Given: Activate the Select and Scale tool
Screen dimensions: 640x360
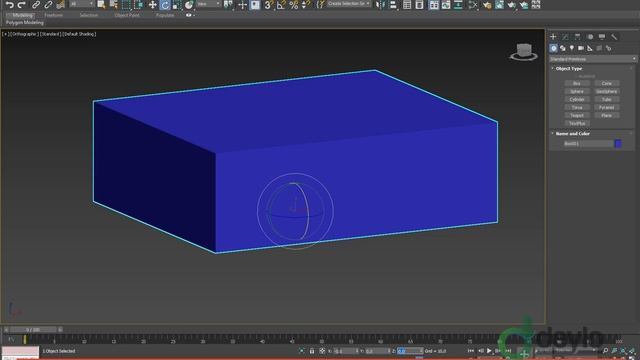Looking at the screenshot, I should pos(176,5).
